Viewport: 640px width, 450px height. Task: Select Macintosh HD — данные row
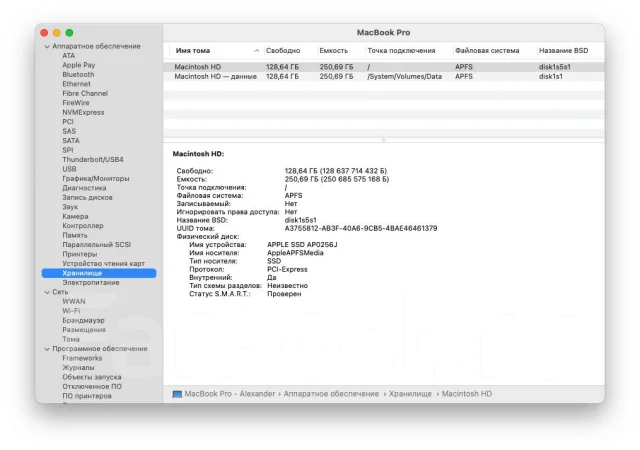tap(384, 76)
